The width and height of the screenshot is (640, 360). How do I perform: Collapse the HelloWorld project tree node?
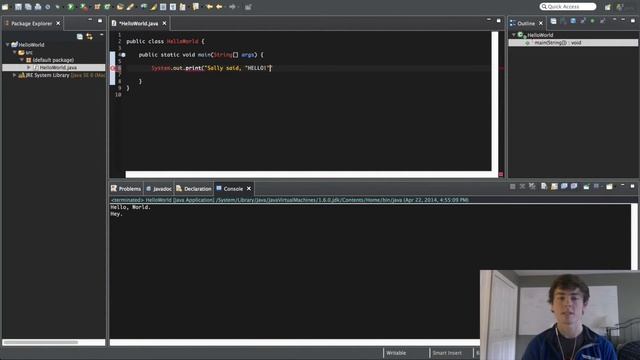(x=7, y=44)
